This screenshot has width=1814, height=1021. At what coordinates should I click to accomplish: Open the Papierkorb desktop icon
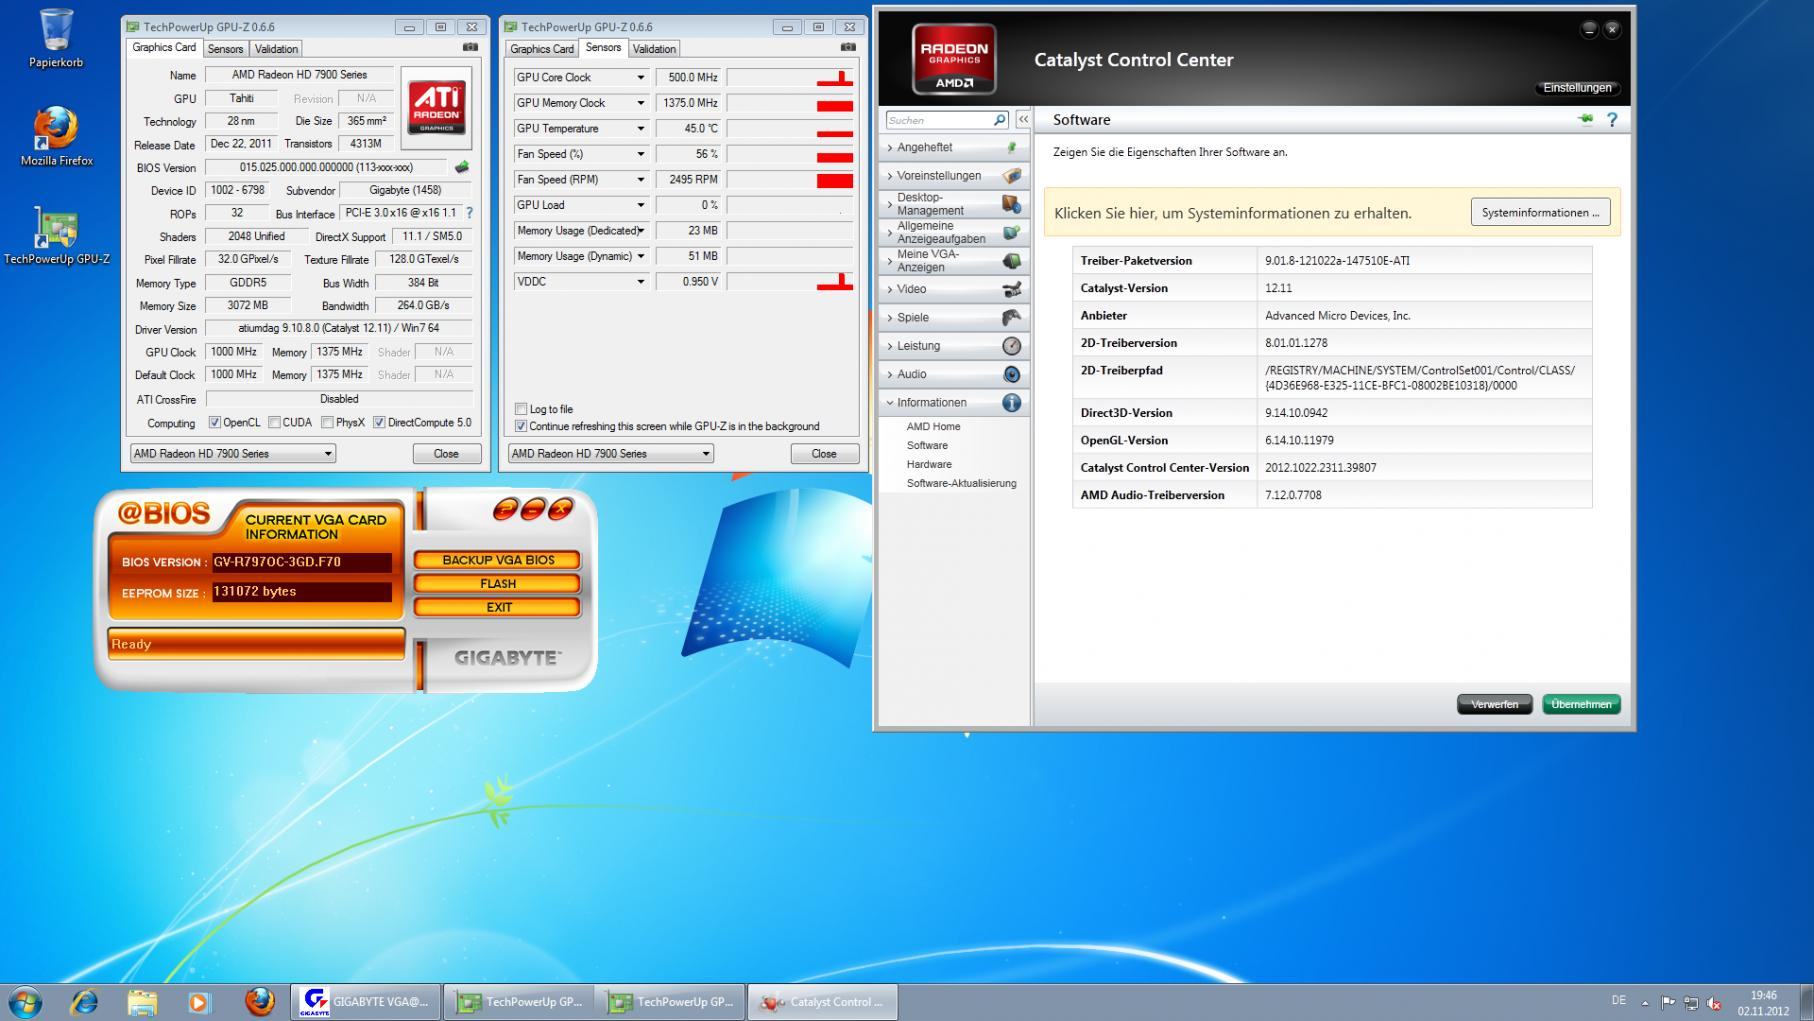(56, 38)
